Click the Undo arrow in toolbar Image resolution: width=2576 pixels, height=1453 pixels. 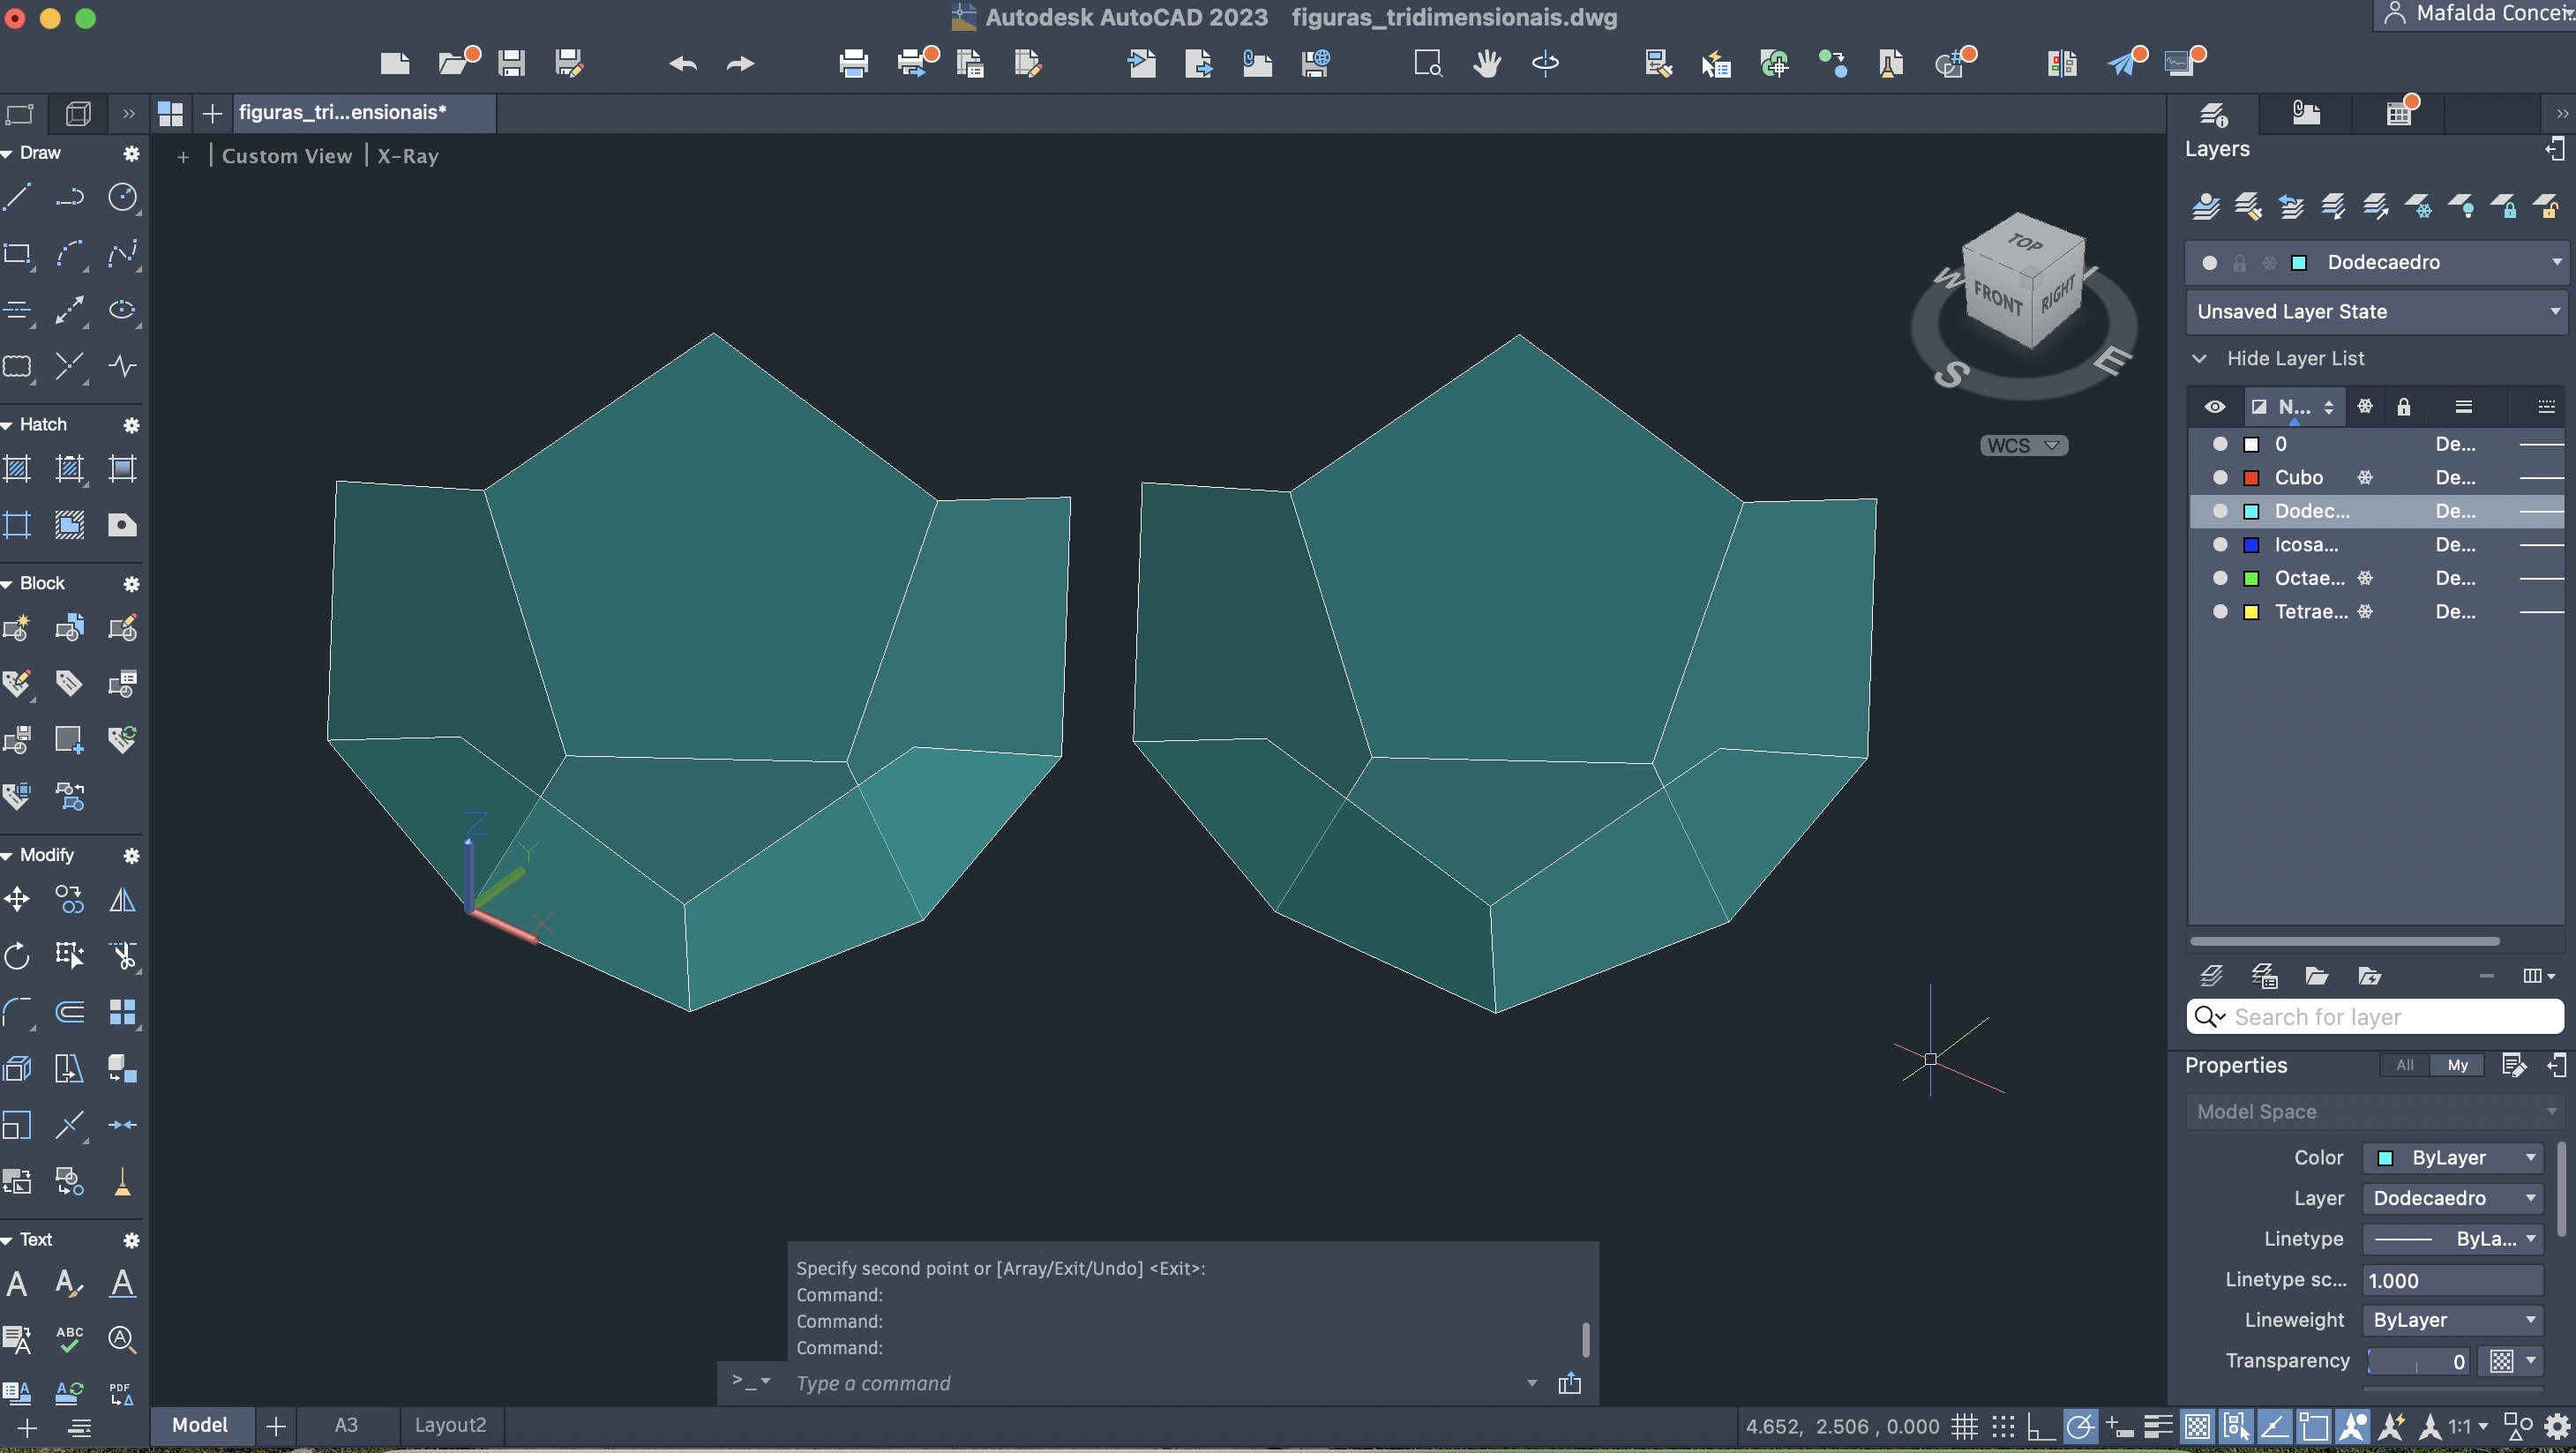[x=683, y=64]
